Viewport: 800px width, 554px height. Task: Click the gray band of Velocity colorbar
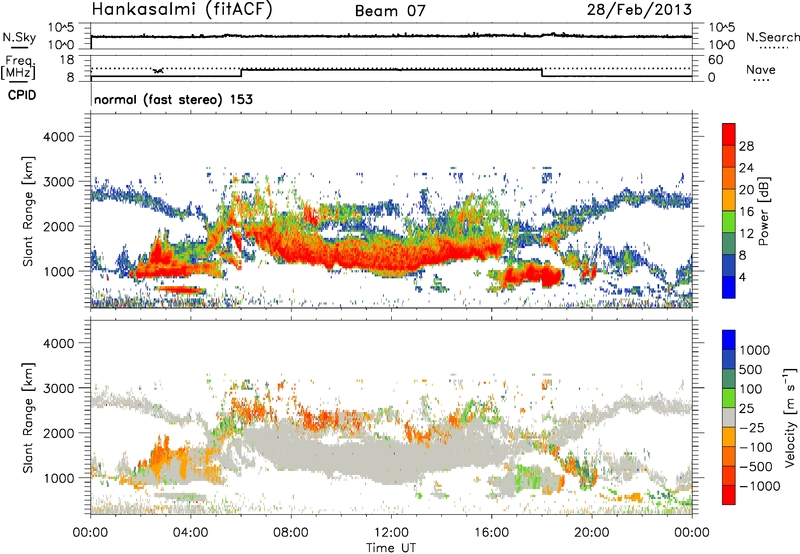(x=729, y=418)
